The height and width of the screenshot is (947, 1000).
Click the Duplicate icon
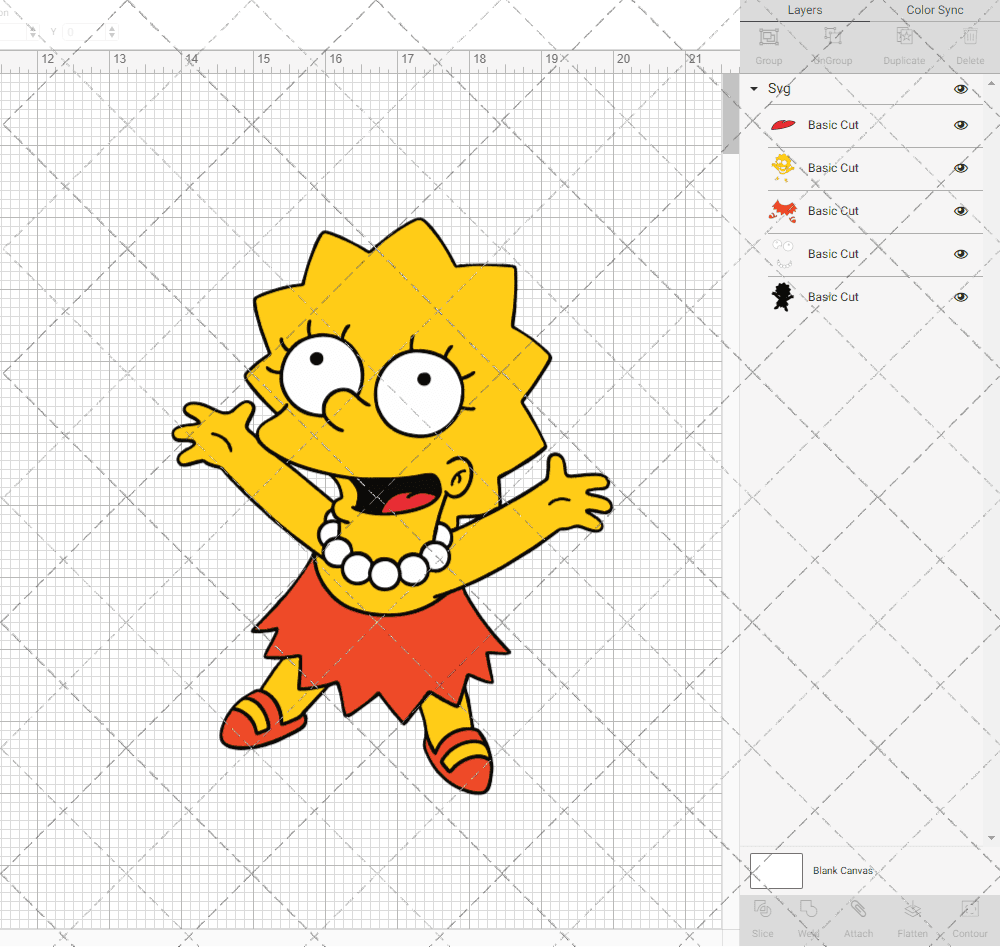click(x=904, y=37)
